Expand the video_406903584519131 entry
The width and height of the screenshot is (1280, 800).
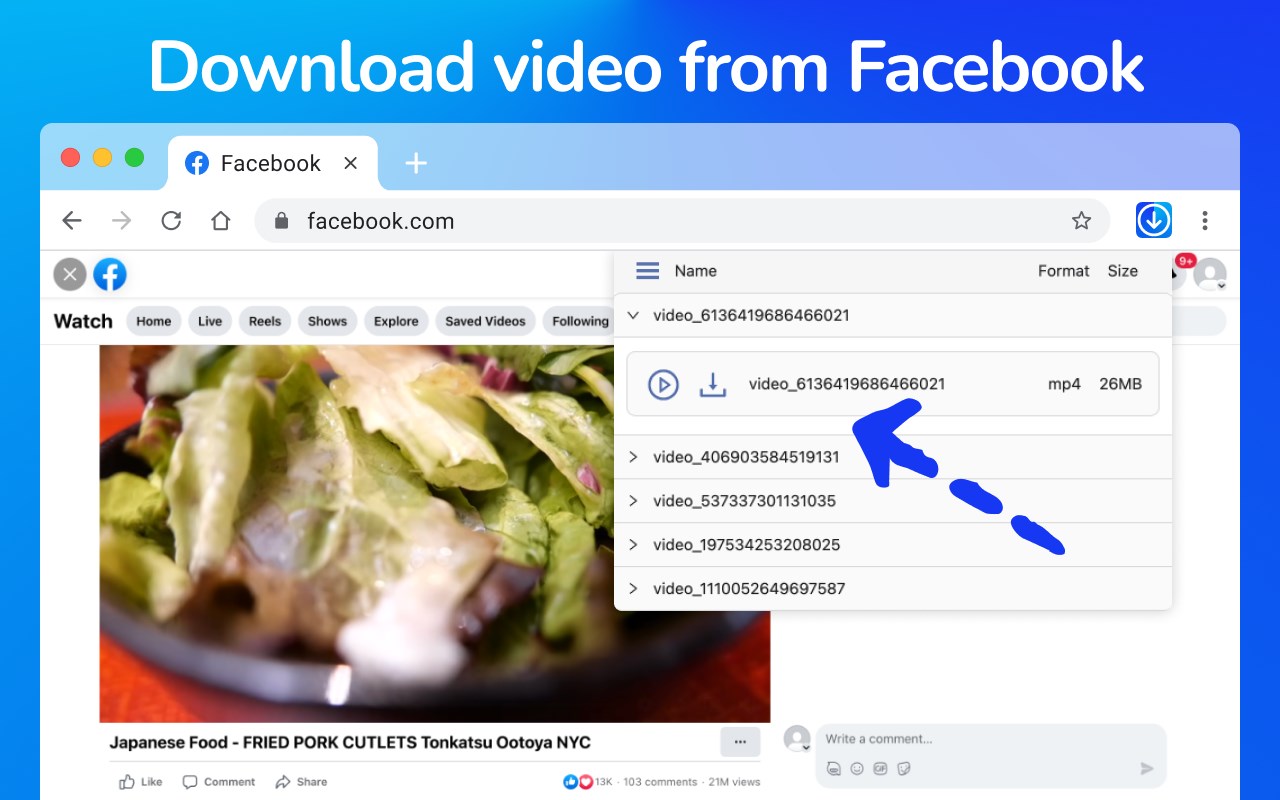[x=633, y=457]
